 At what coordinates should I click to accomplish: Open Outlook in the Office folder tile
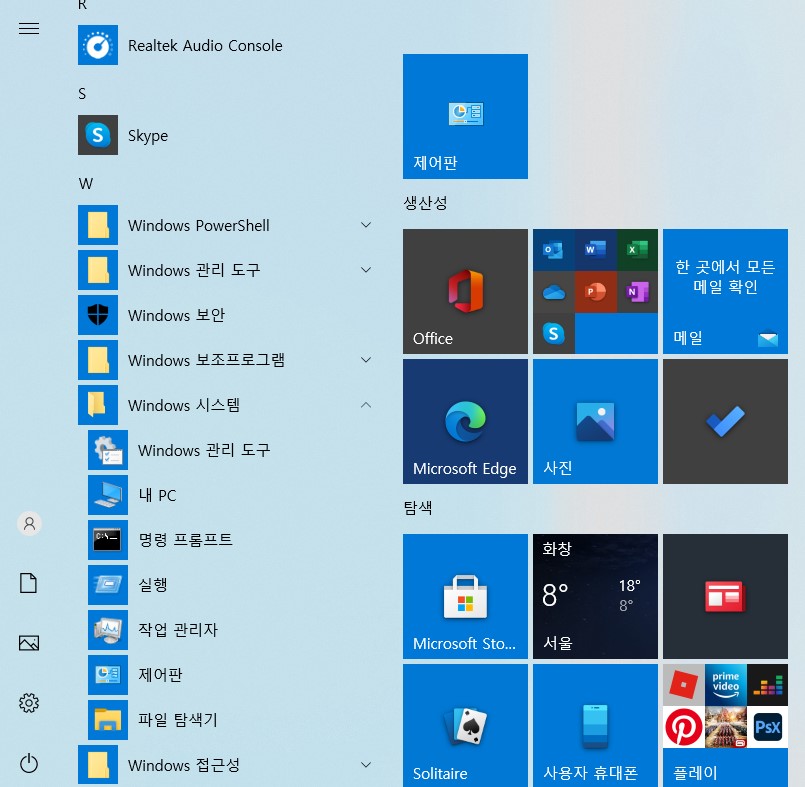(553, 250)
